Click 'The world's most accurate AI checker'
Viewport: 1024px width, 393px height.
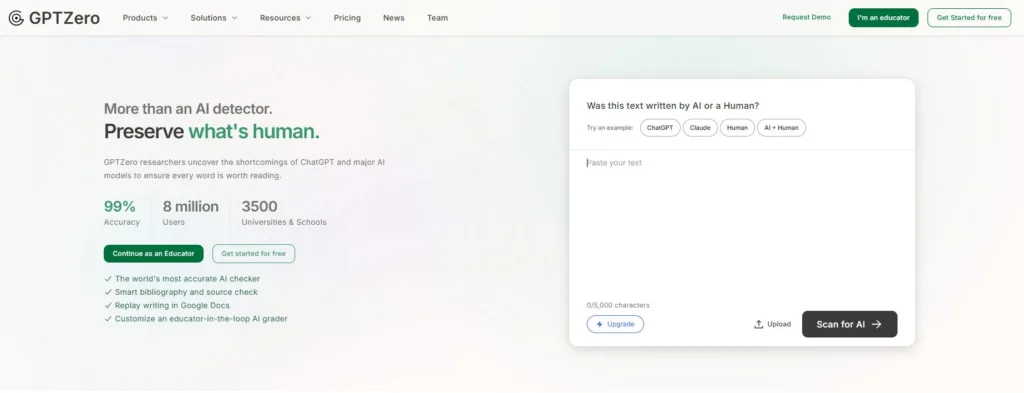pos(187,279)
